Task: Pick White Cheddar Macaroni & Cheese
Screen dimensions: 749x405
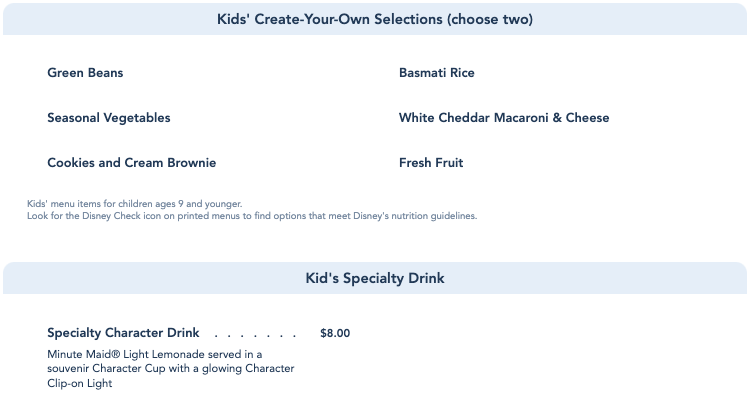Action: point(503,118)
